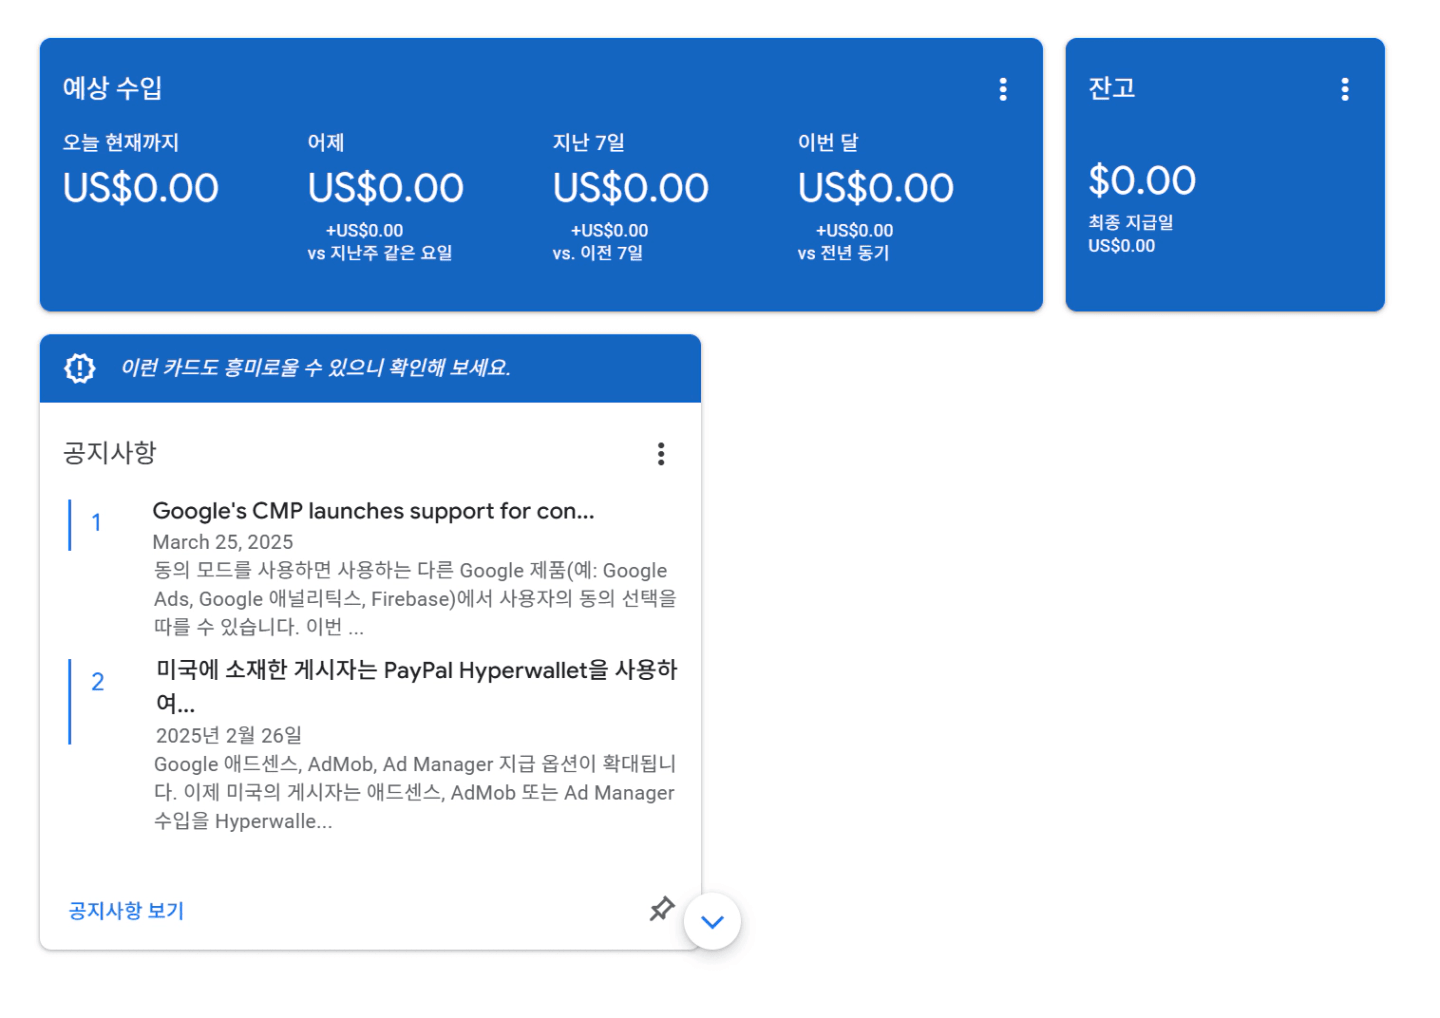Click the 오늘 현재까지 earnings amount
This screenshot has height=1018, width=1440.
(x=141, y=188)
